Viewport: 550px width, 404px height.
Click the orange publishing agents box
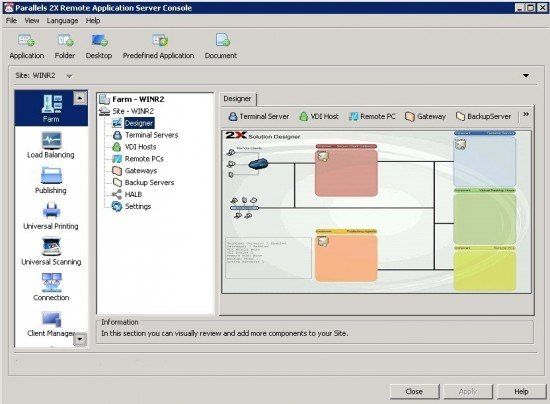346,258
